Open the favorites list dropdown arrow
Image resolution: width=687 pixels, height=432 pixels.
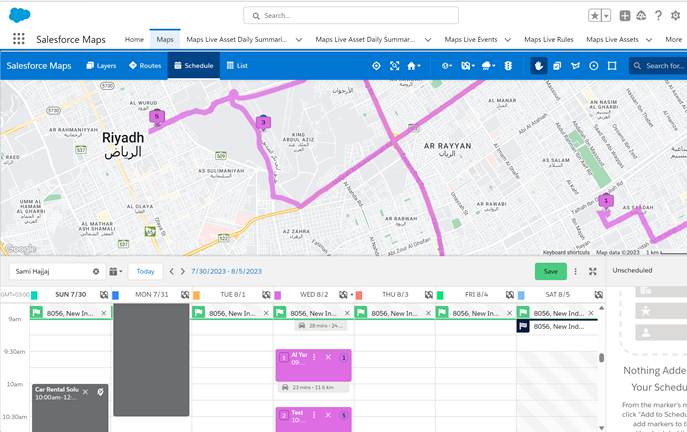tap(606, 16)
